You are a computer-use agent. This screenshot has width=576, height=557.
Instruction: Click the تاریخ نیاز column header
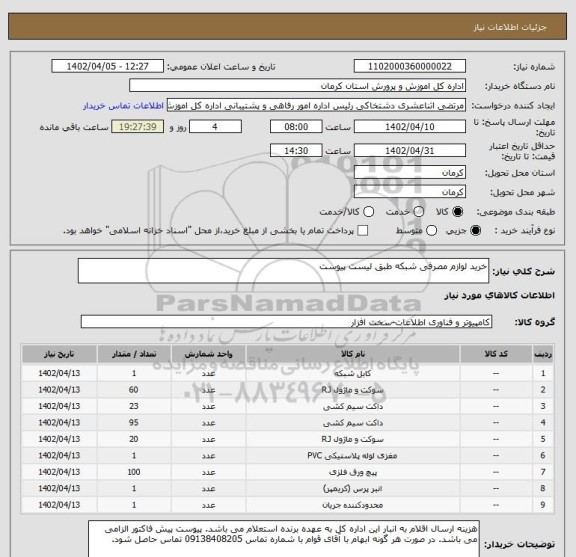click(59, 354)
